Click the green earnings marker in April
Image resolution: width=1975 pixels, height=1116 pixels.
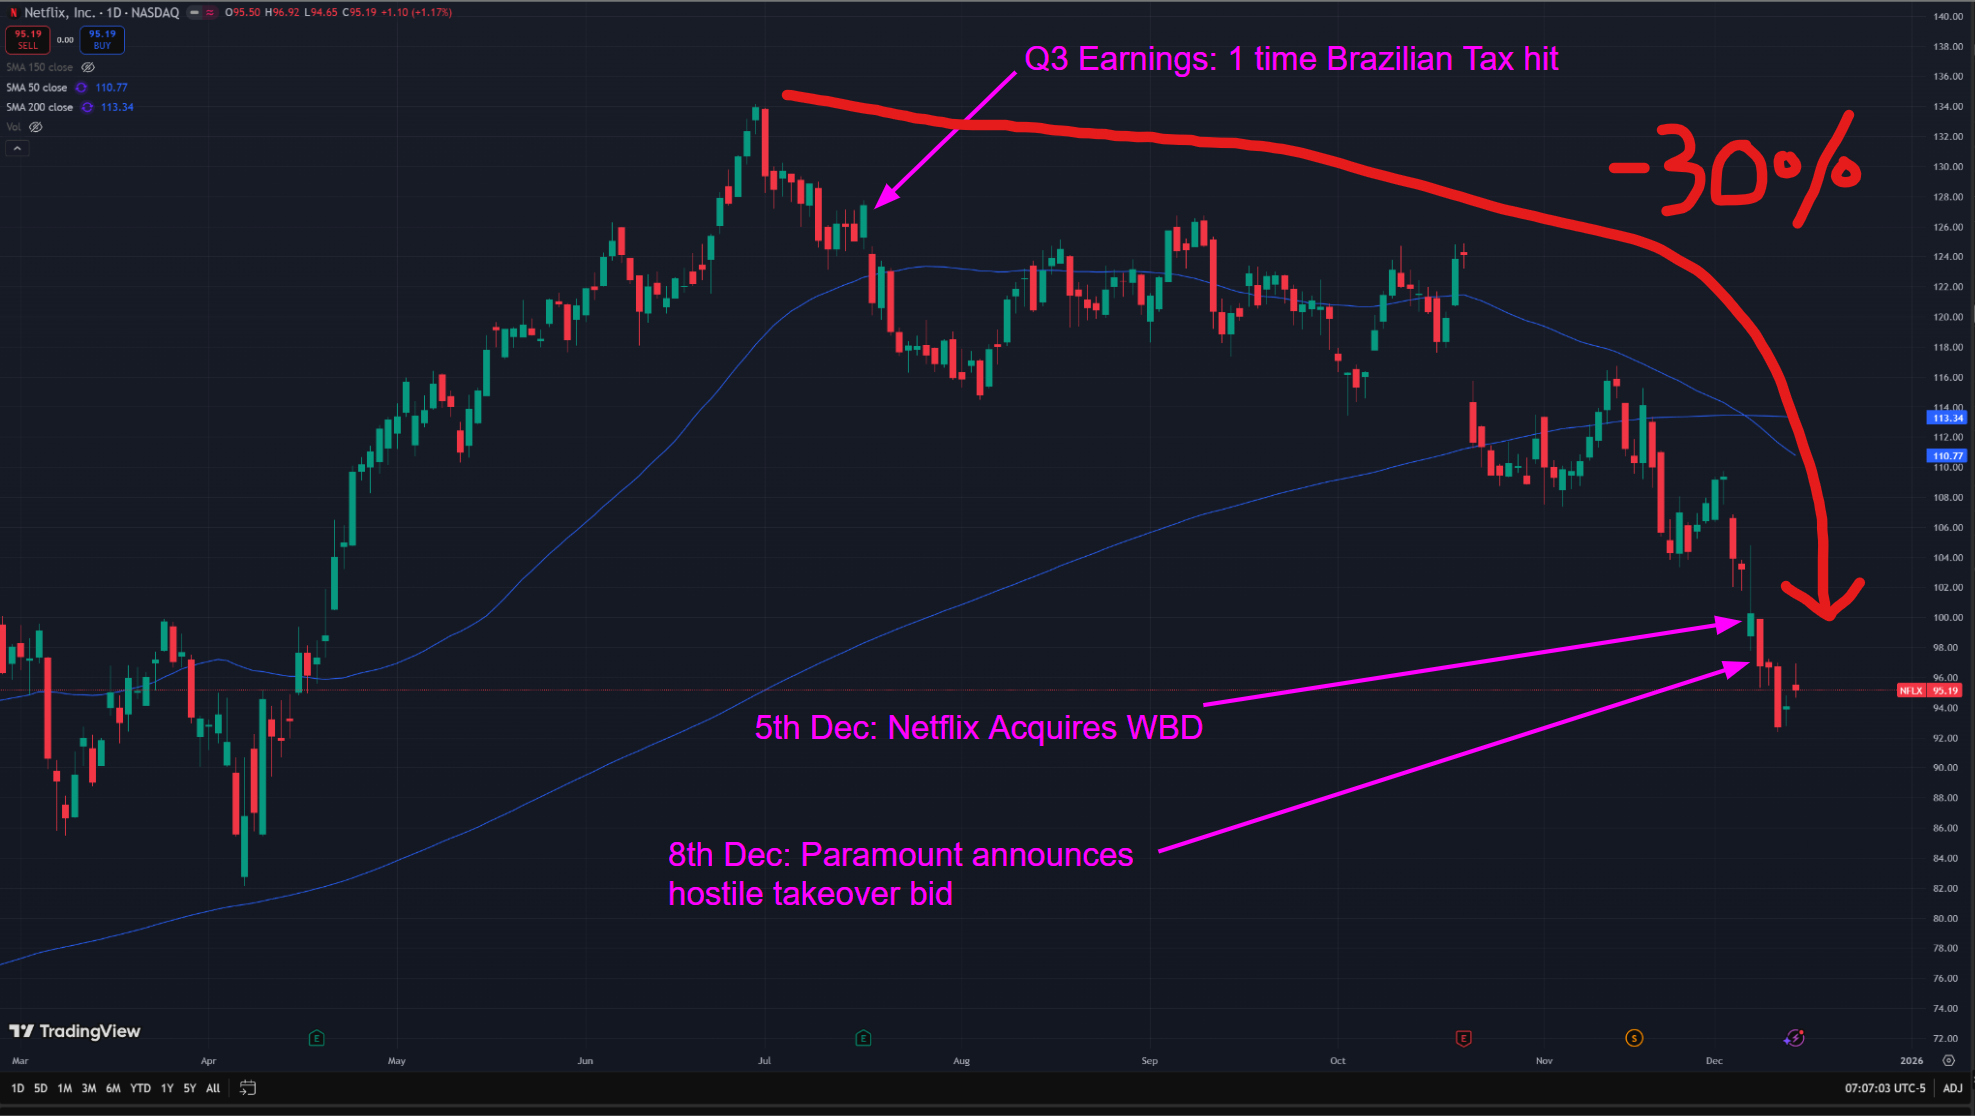317,1038
